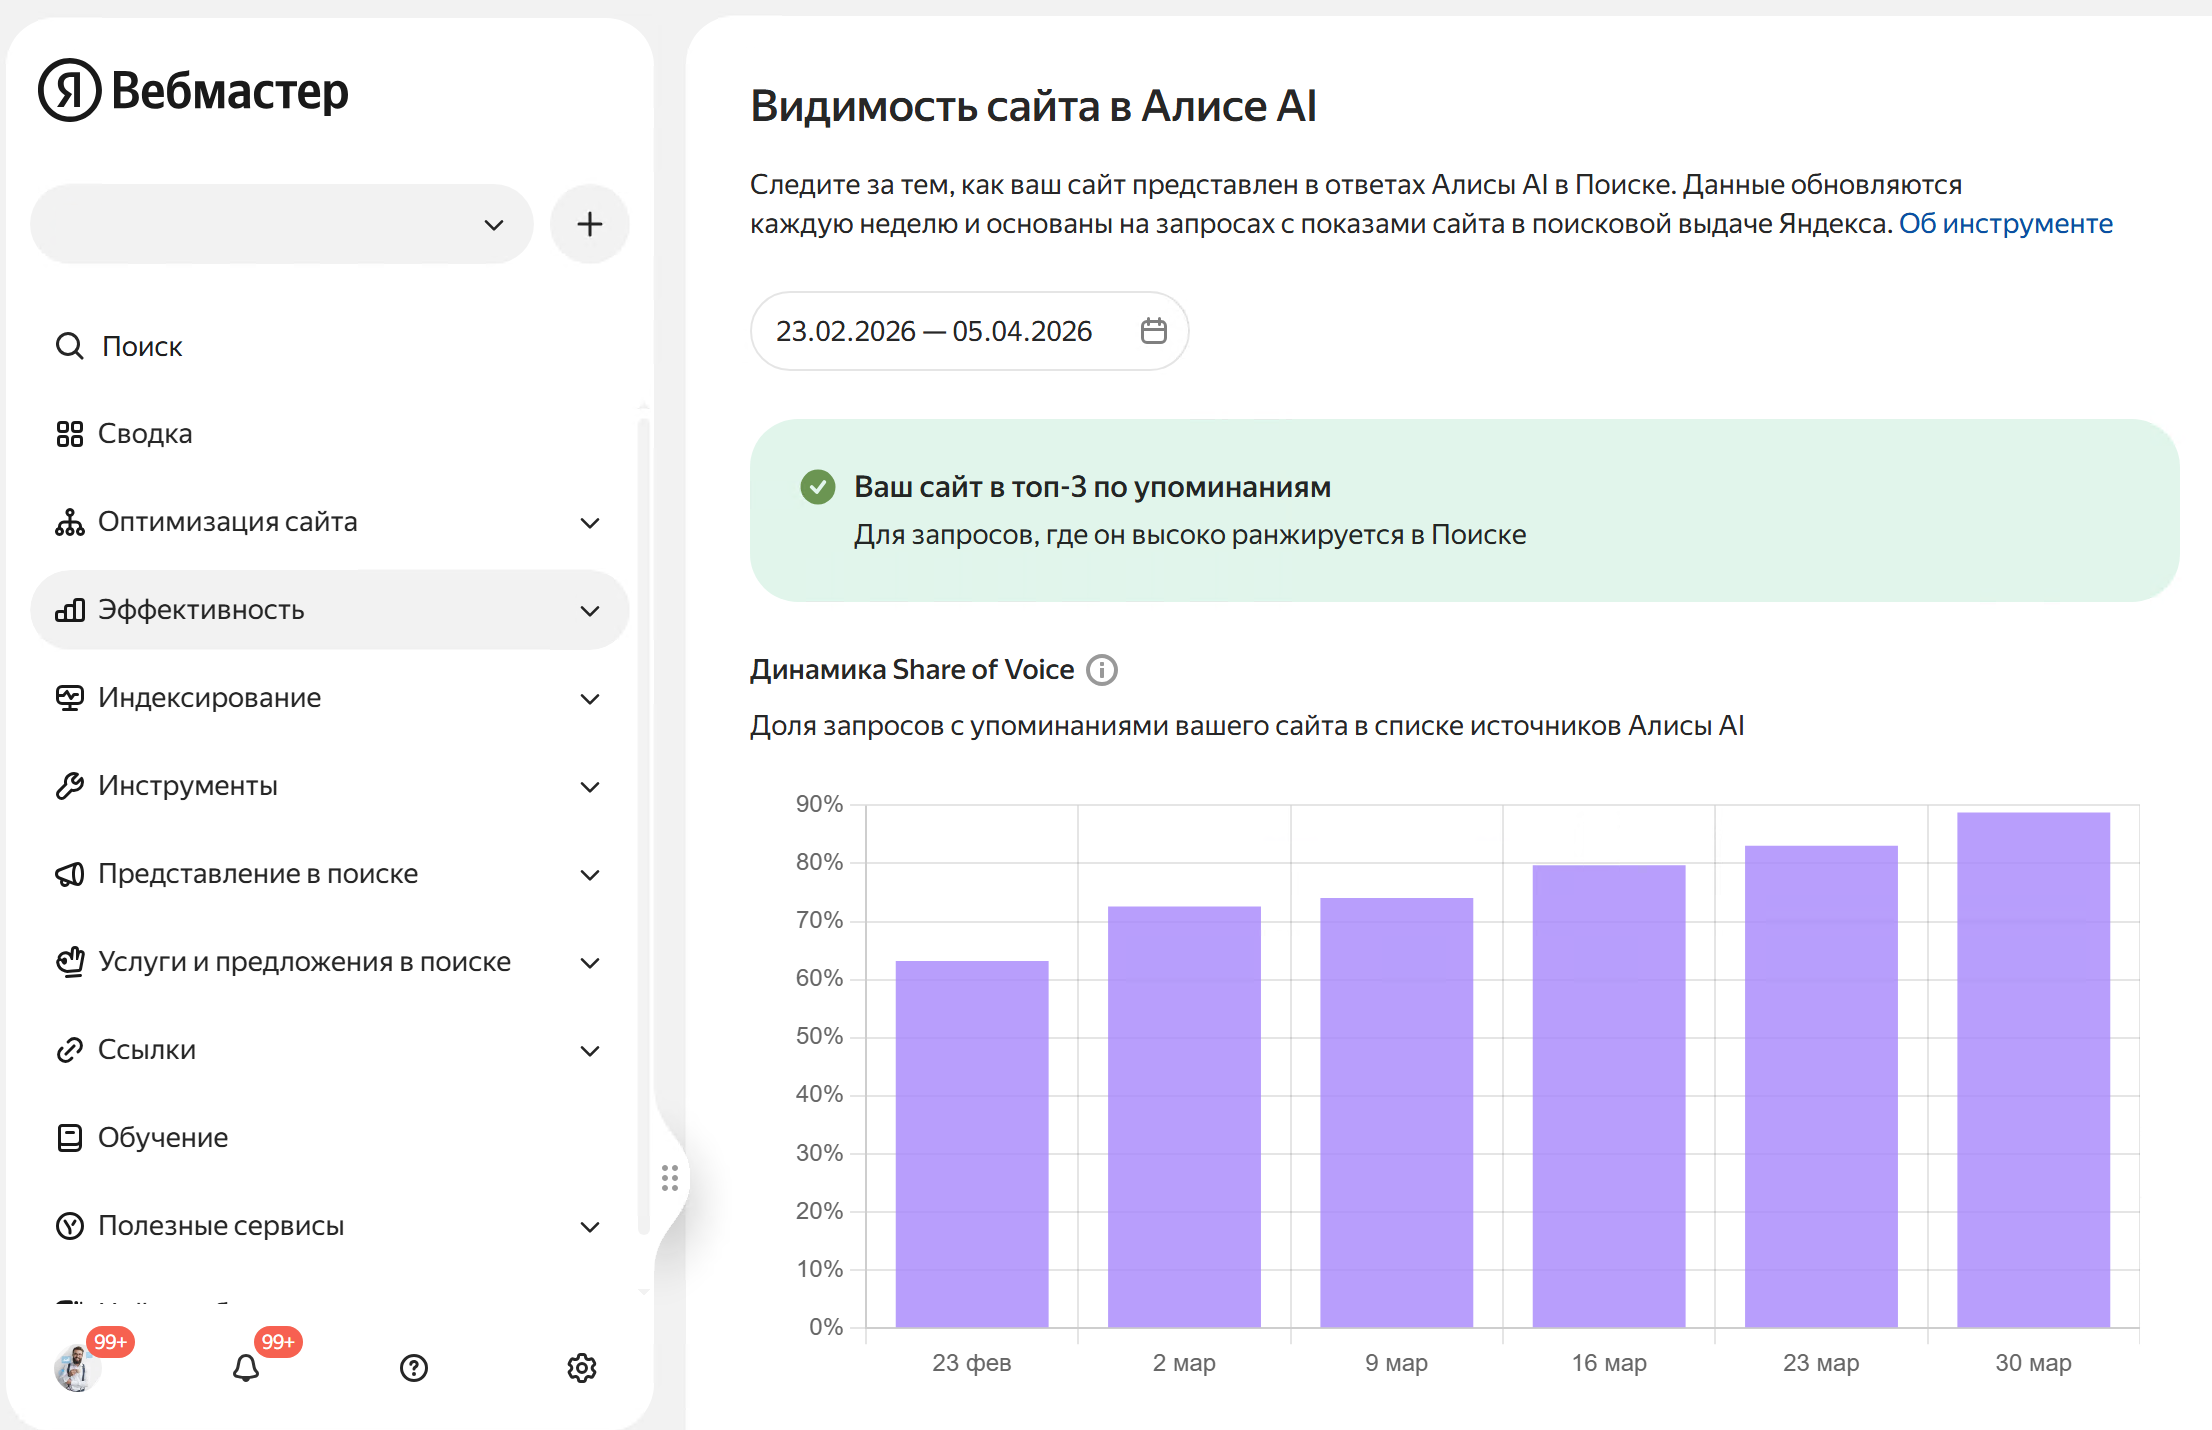The width and height of the screenshot is (2212, 1430).
Task: Click the text Ваш сайт в топ-3 по упоминаниям
Action: [x=1092, y=487]
